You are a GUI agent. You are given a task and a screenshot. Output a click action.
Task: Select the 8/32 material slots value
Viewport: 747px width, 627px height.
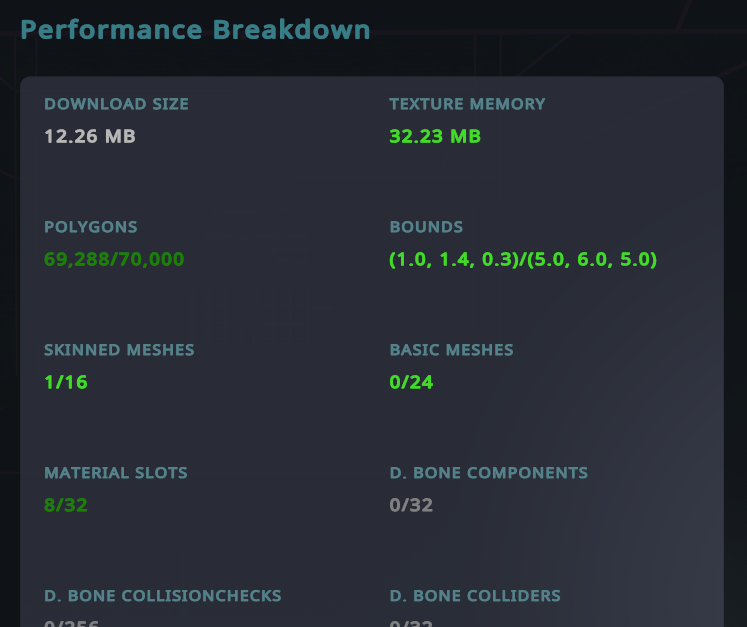coord(66,505)
